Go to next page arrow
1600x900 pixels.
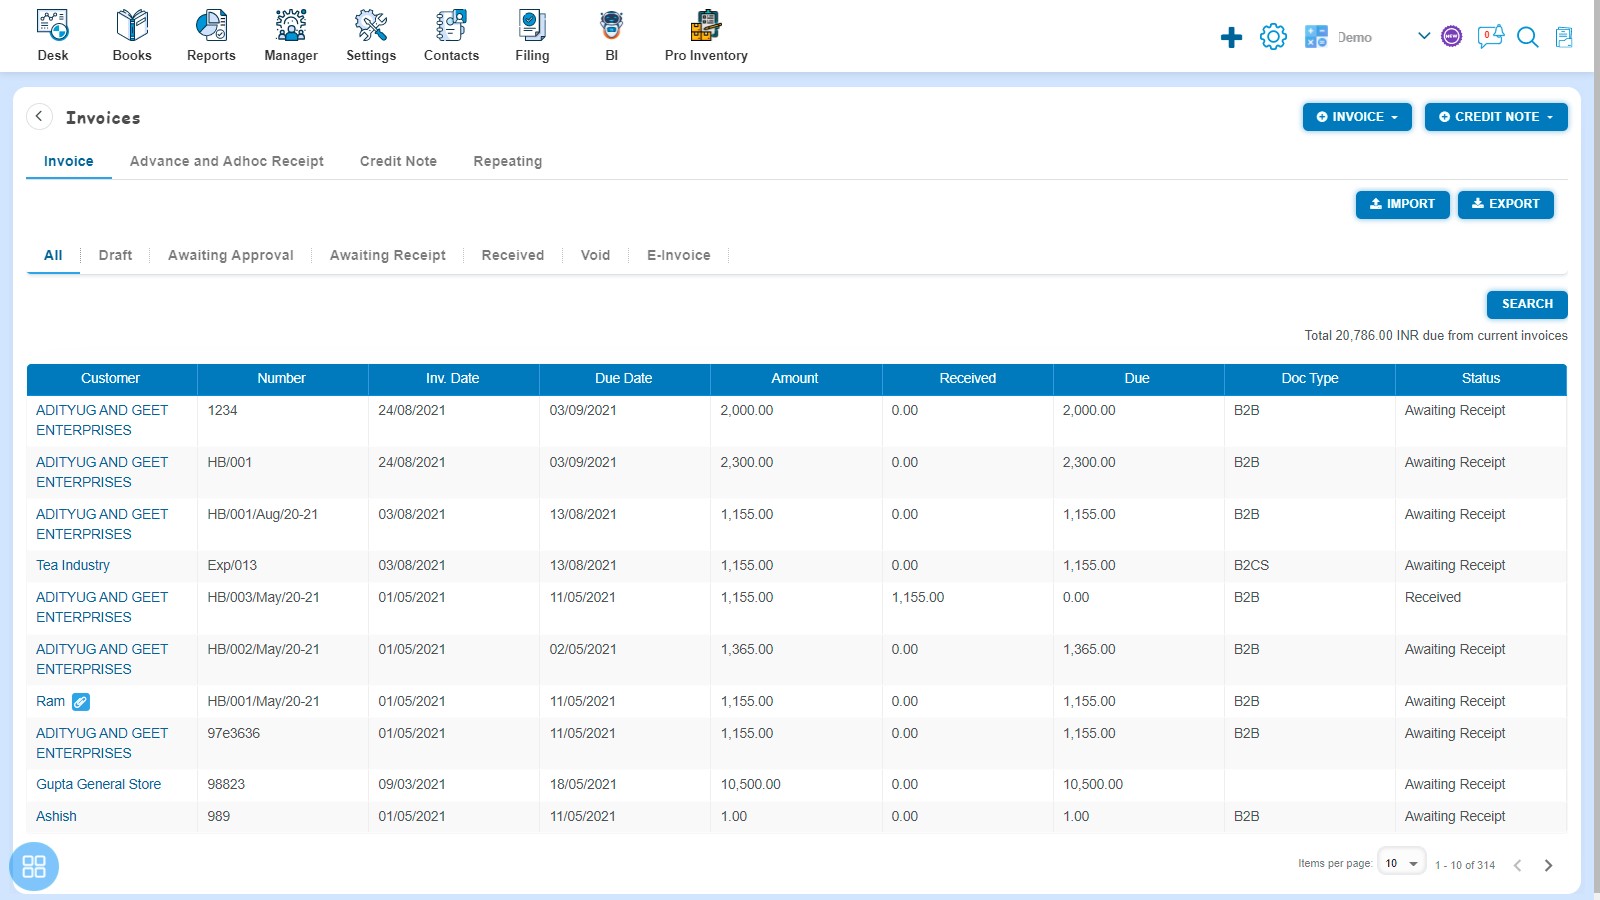[x=1548, y=865]
